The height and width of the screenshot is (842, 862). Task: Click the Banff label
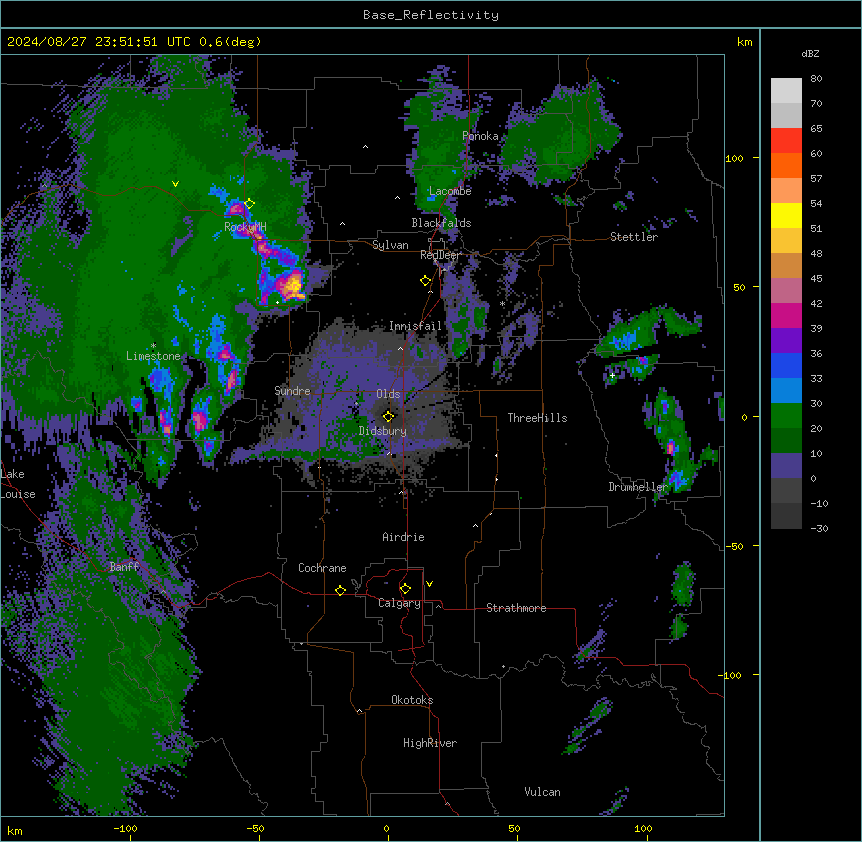coord(124,567)
